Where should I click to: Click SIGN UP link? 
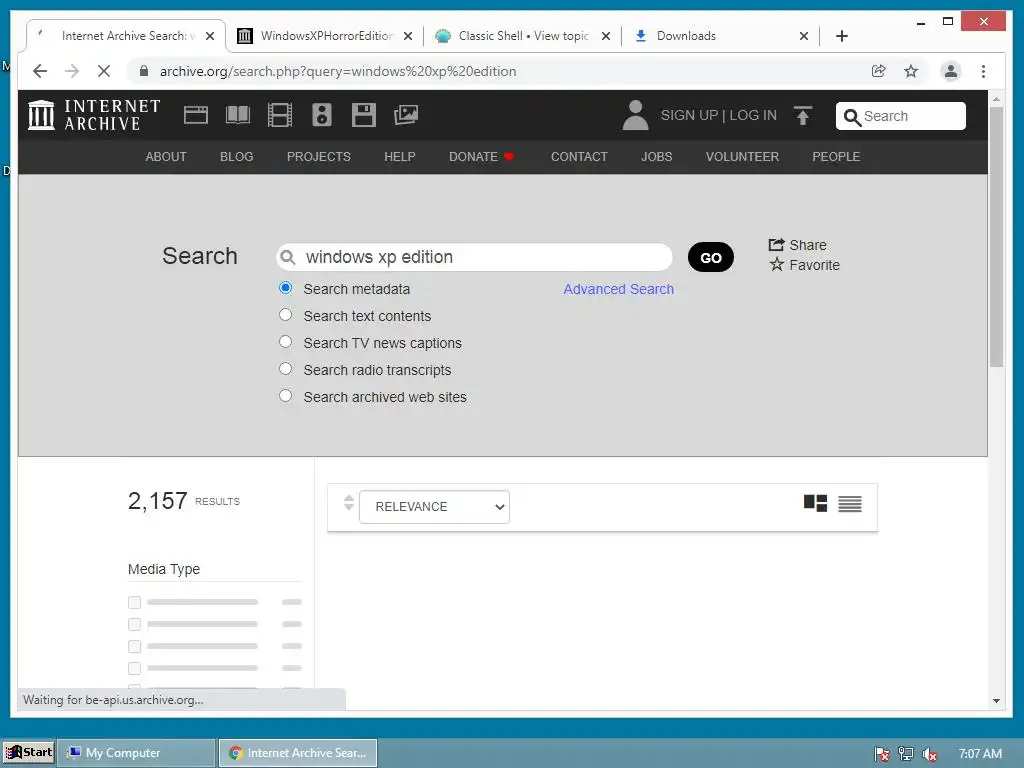(x=689, y=115)
